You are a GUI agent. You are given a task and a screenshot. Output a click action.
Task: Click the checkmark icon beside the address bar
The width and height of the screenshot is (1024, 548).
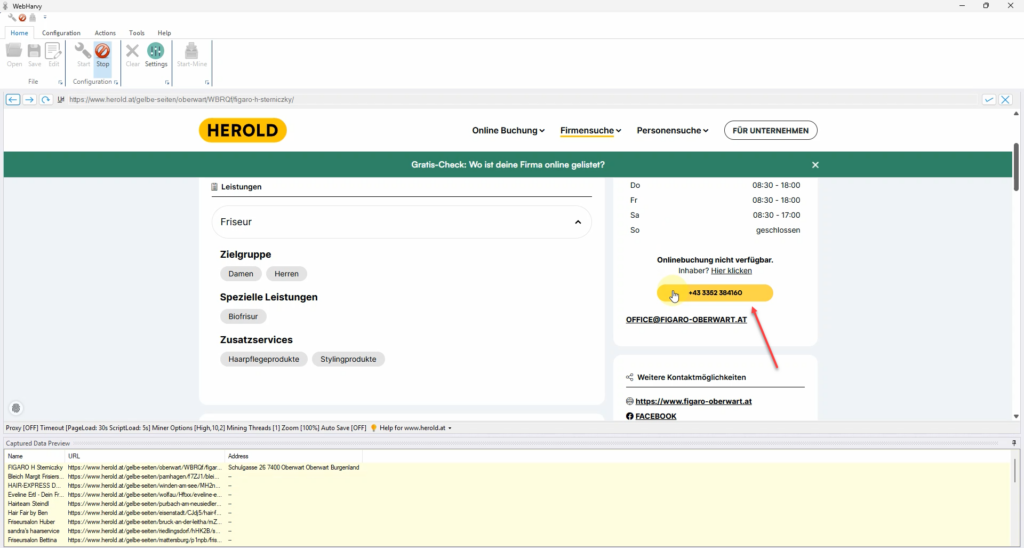[x=989, y=100]
